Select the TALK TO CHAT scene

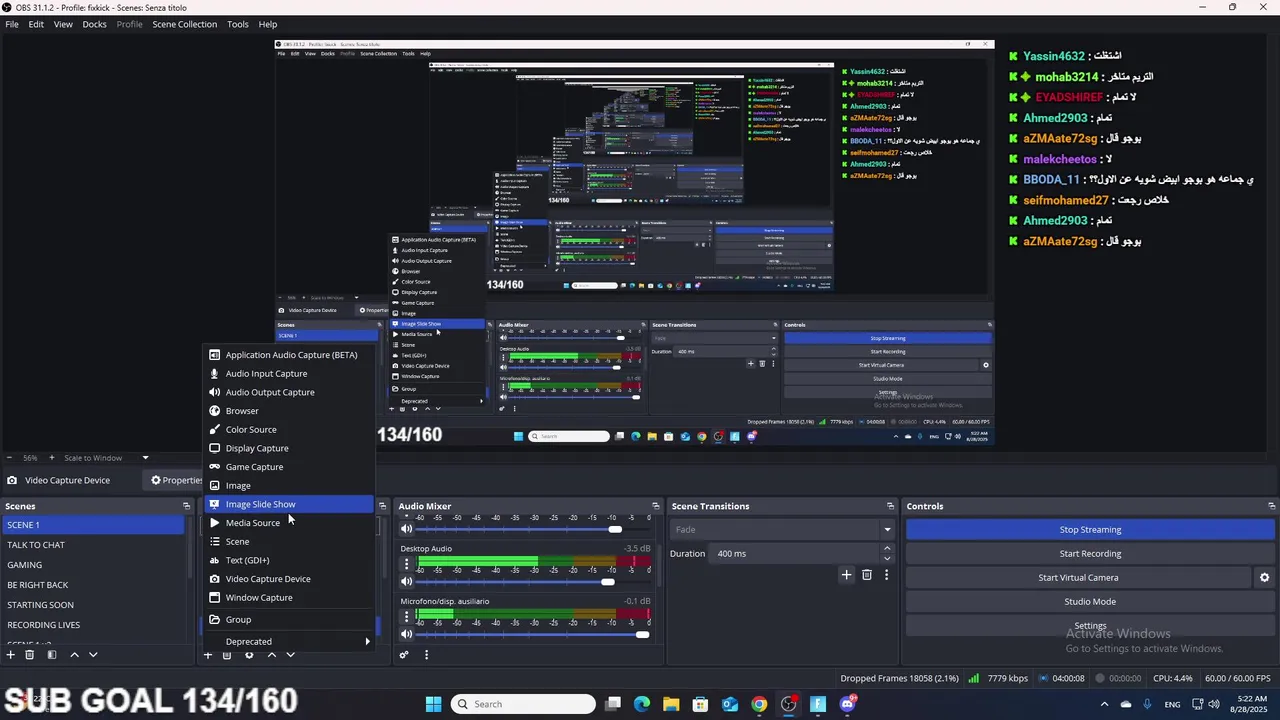pos(93,545)
